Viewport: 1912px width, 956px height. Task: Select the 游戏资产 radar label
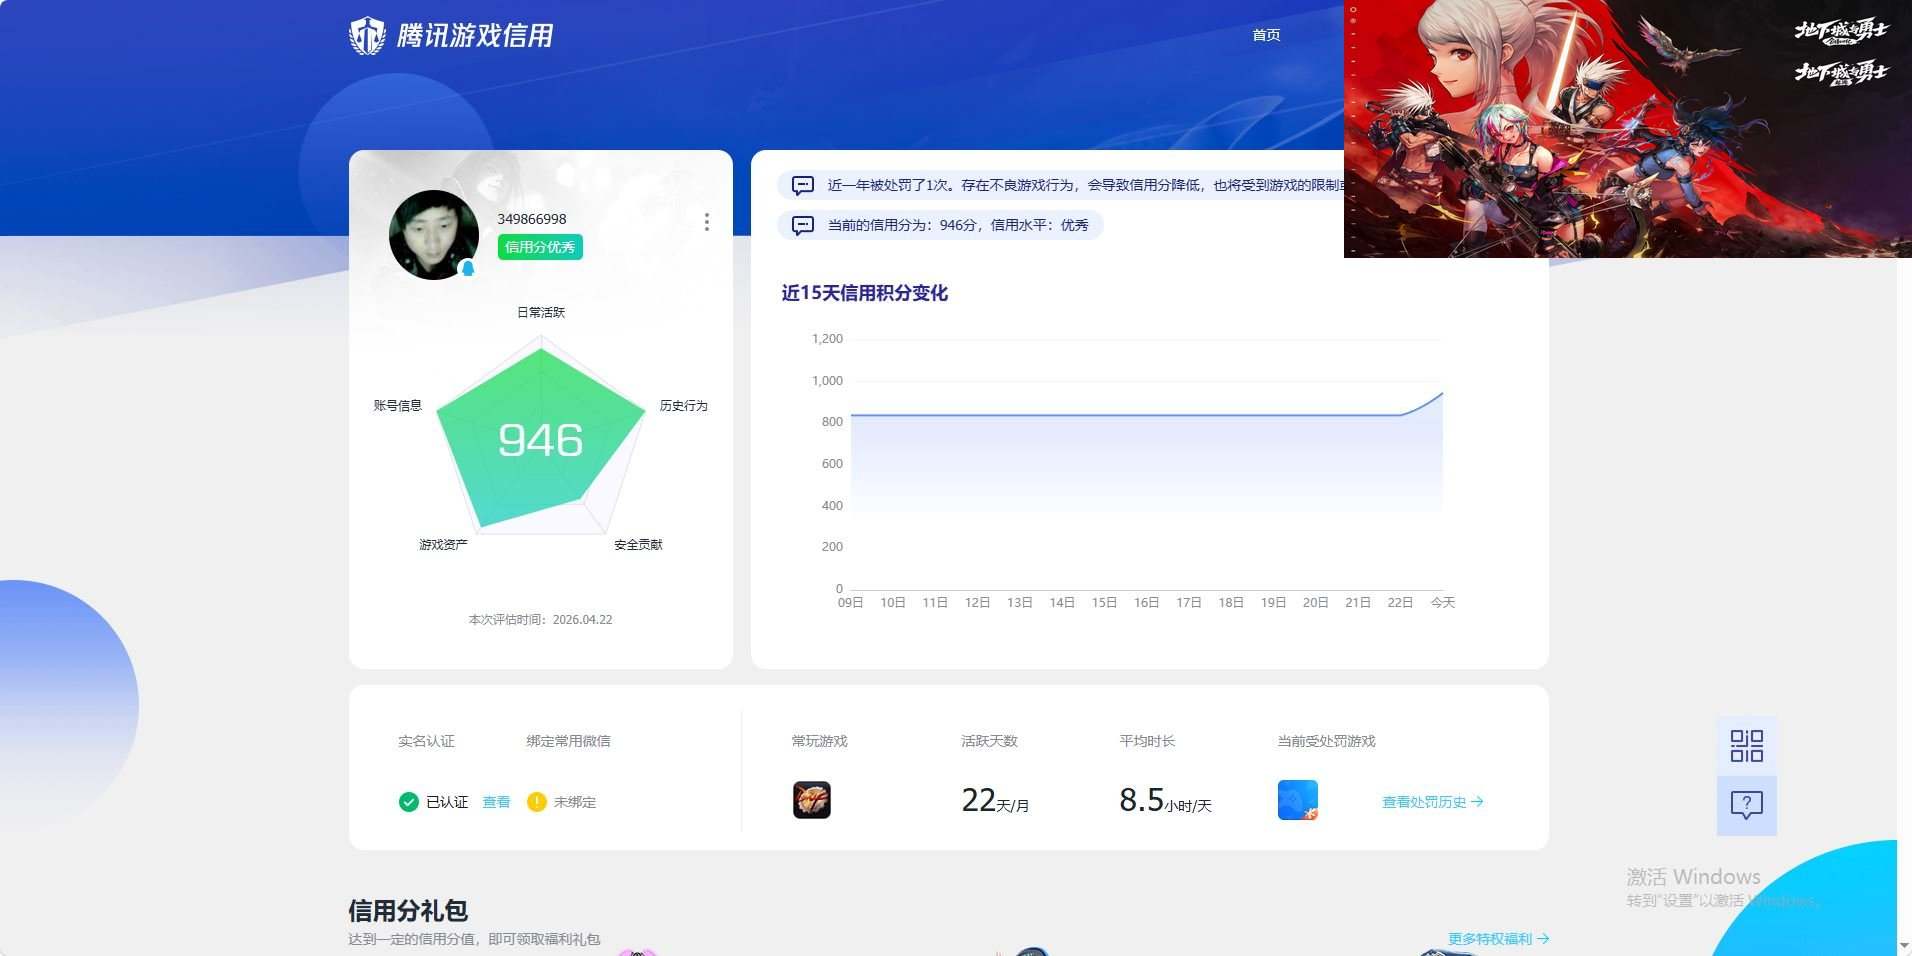[x=443, y=544]
